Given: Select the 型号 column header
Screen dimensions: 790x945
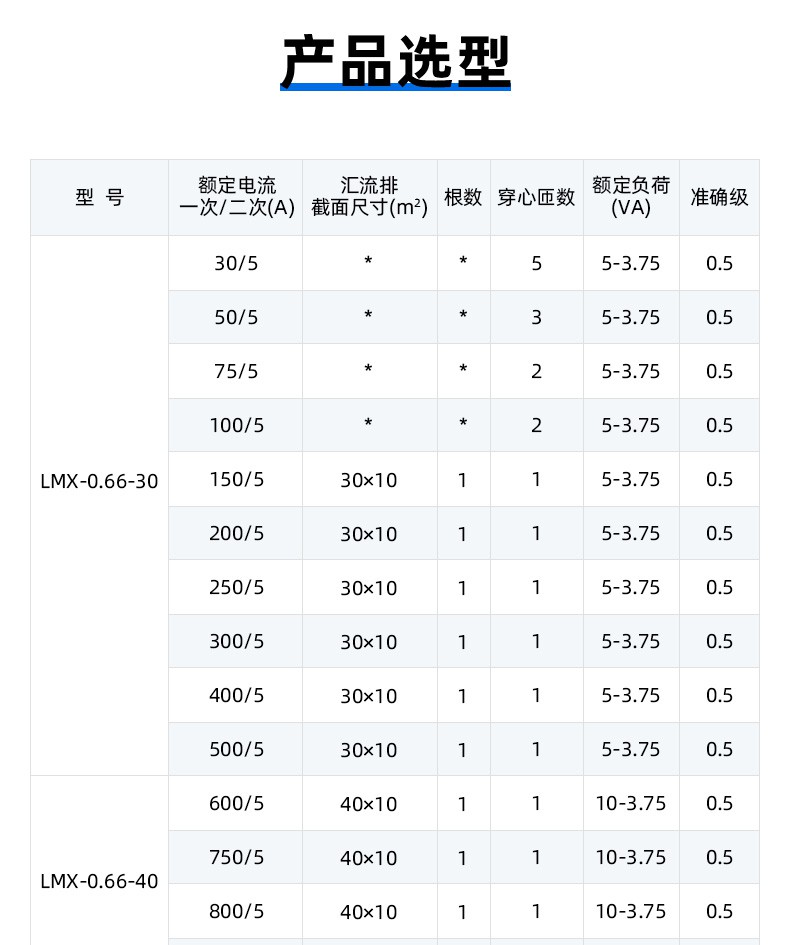Looking at the screenshot, I should tap(99, 197).
